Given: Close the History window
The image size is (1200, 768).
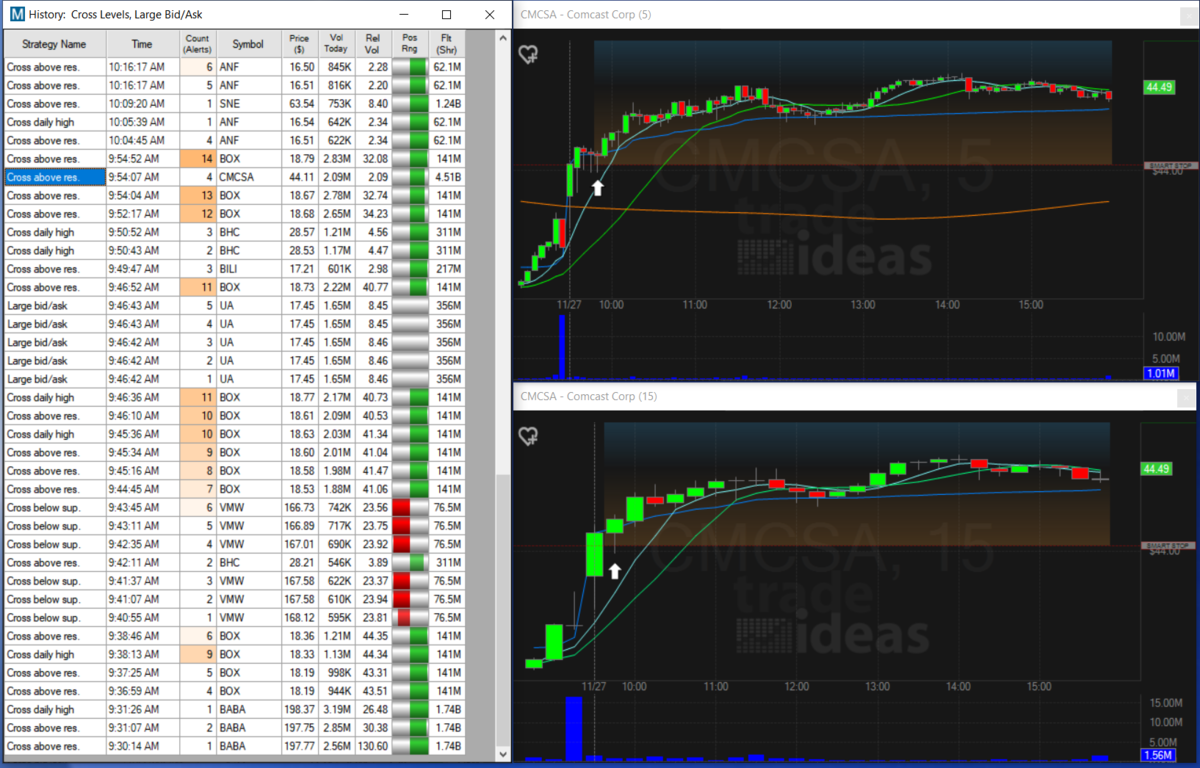Looking at the screenshot, I should pos(489,15).
